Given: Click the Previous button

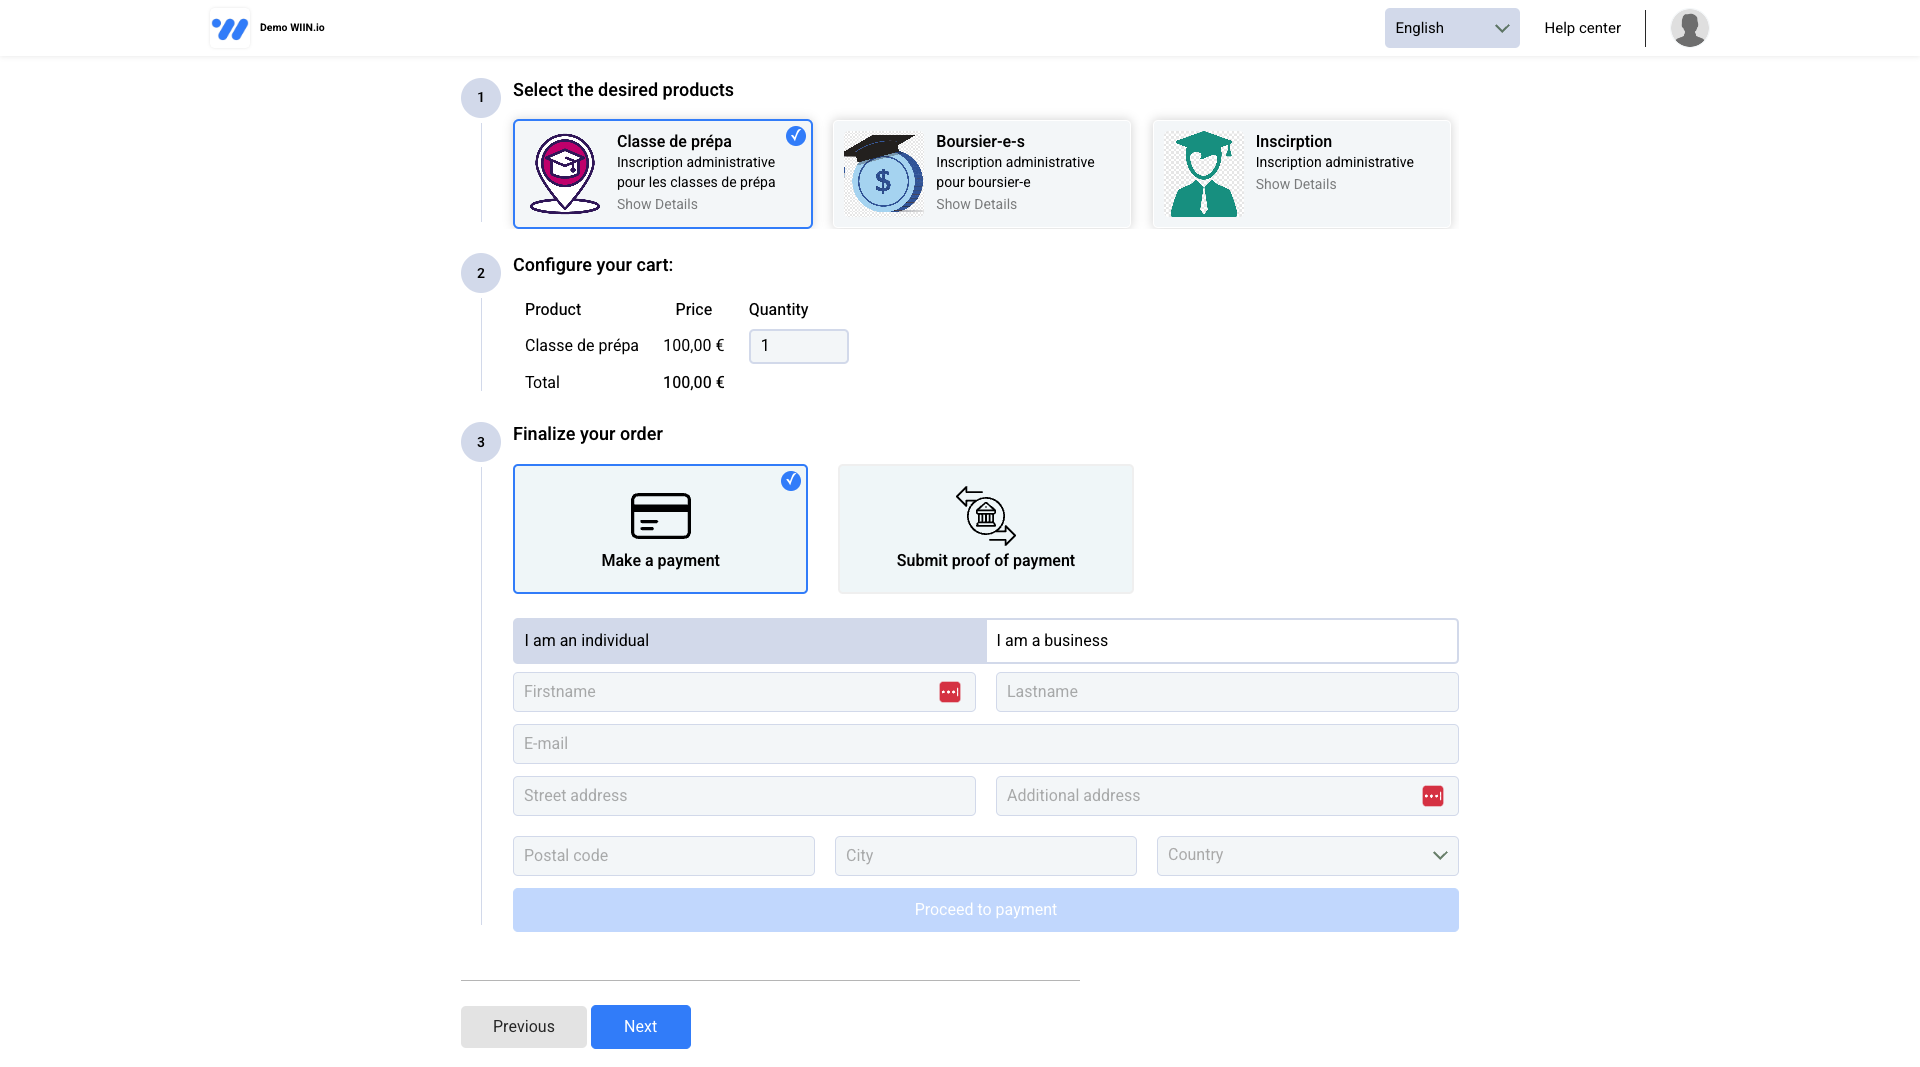Looking at the screenshot, I should 523,1027.
